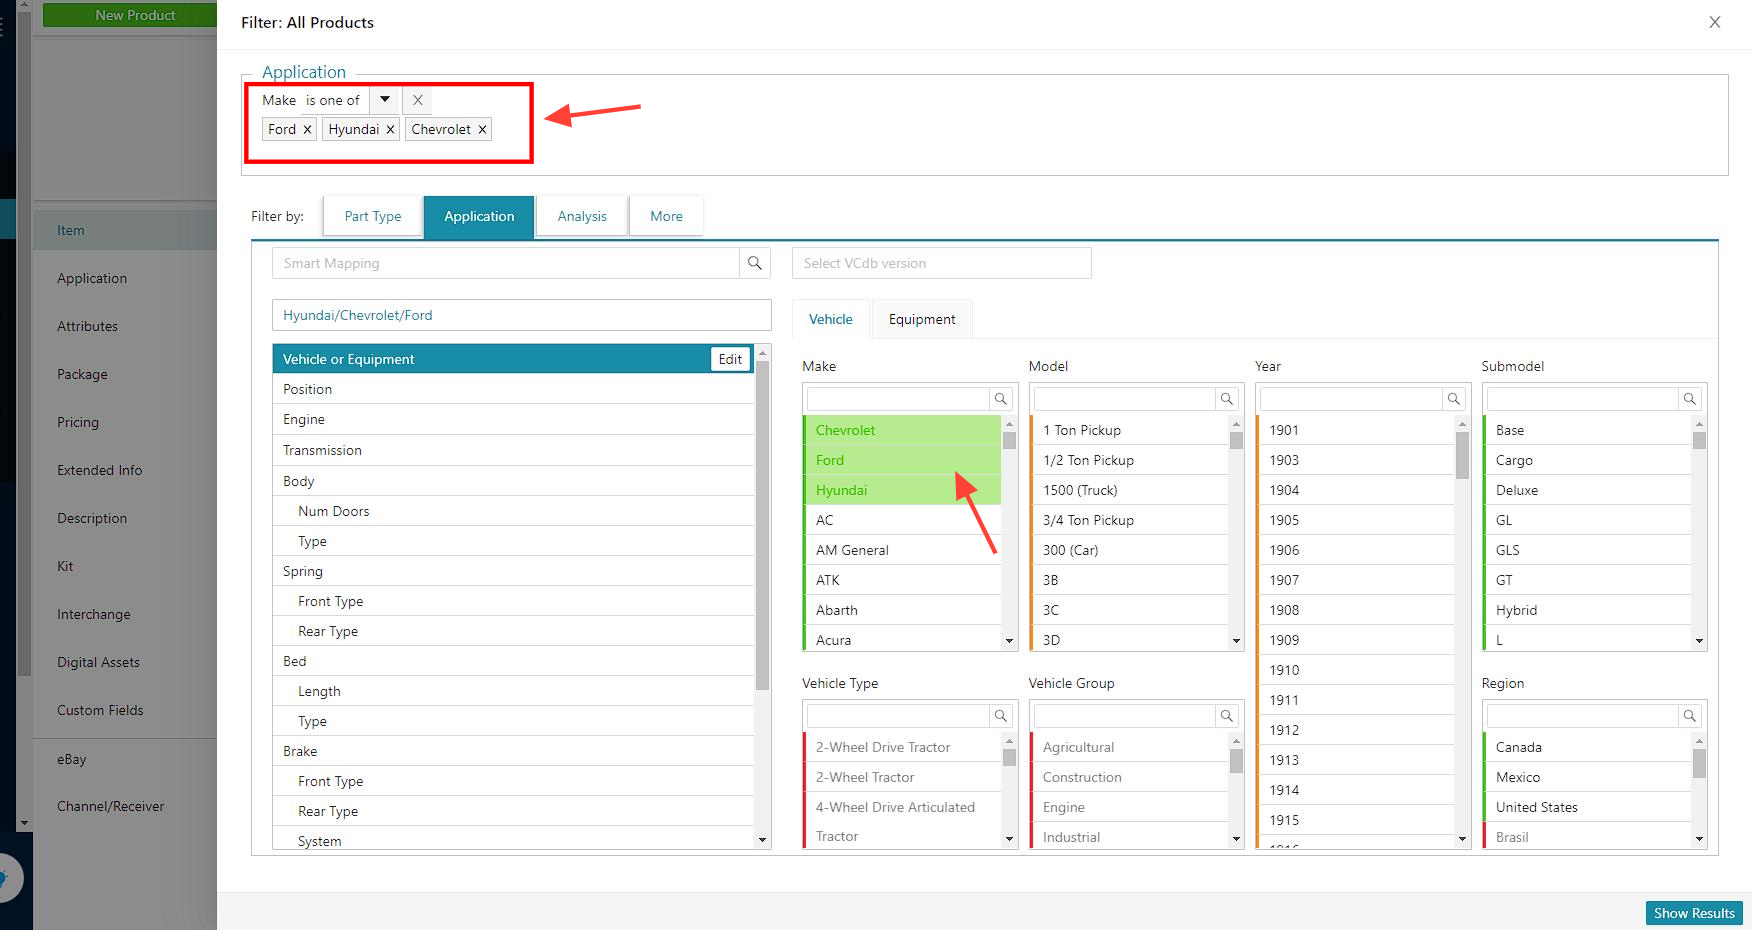Select Agricultural in Vehicle Group list
Viewport: 1752px width, 930px height.
coord(1128,747)
